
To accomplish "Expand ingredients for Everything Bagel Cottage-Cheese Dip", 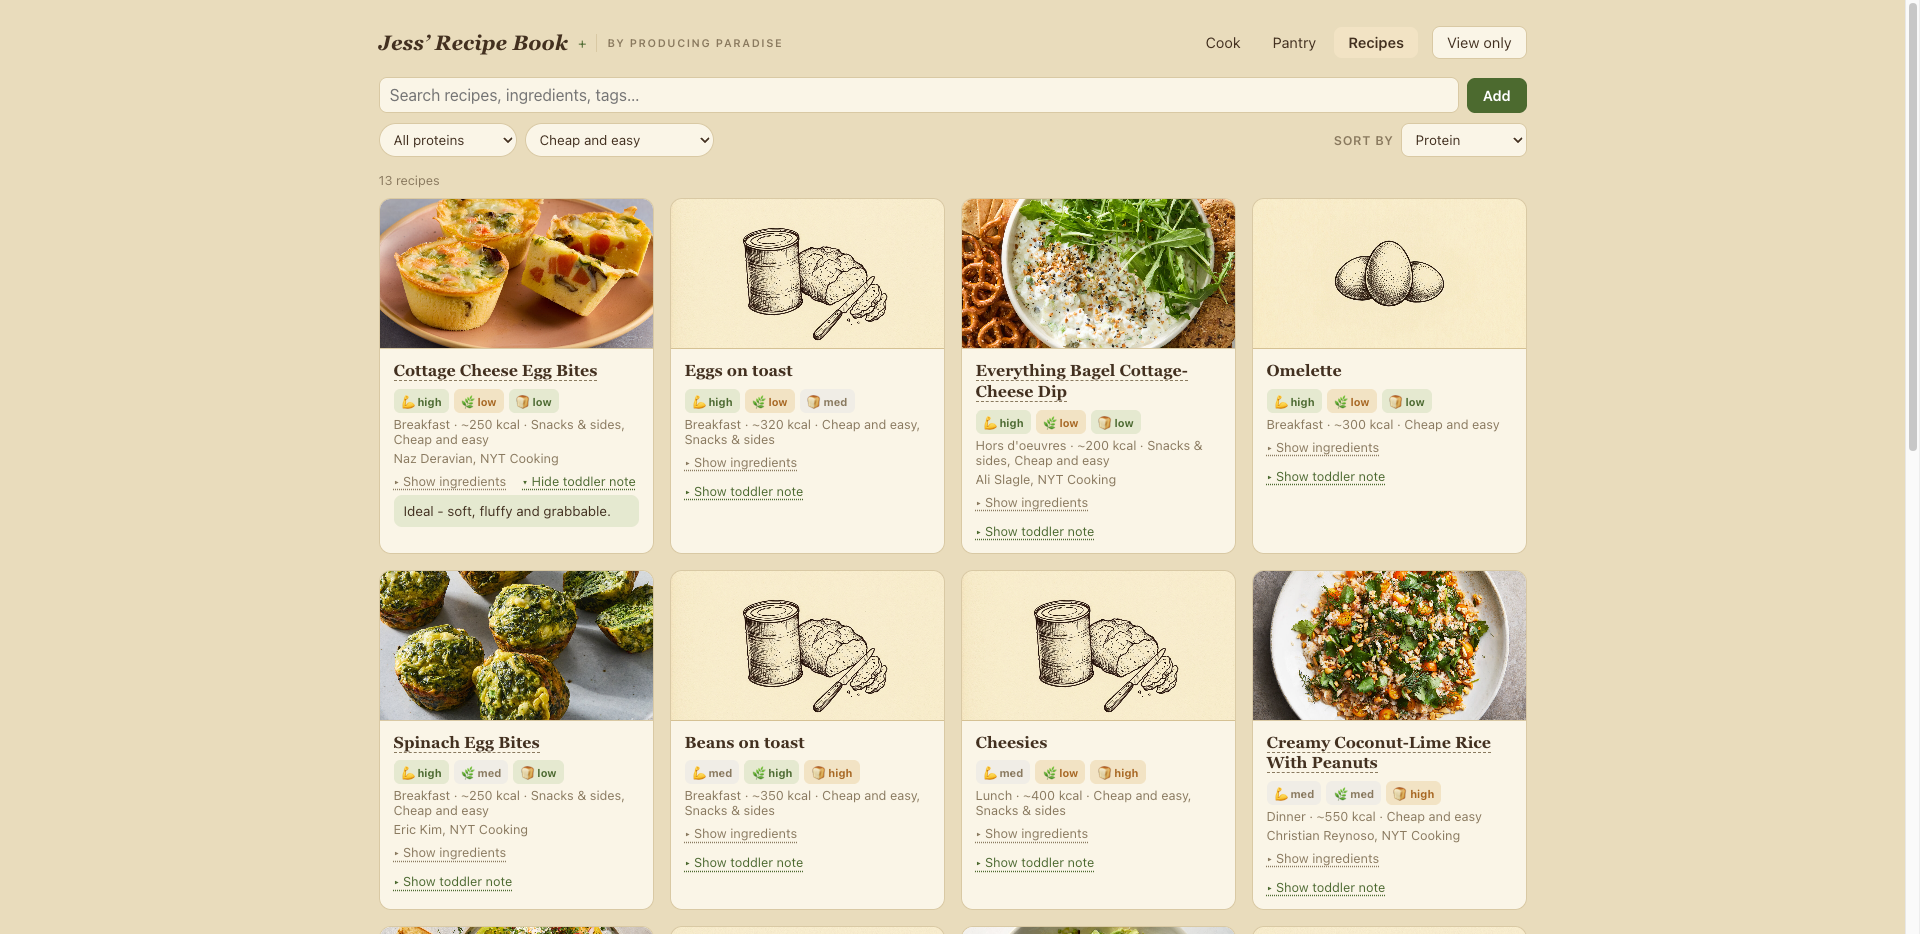I will coord(1032,503).
